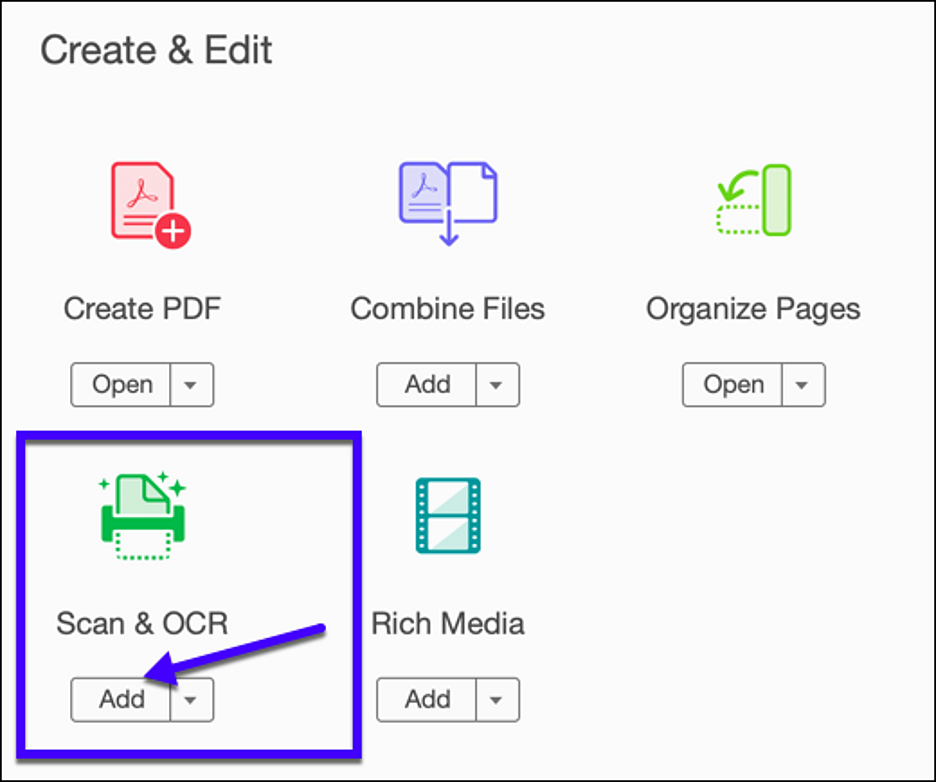Screen dimensions: 936x782
Task: Click the green rotate-page icon above Organize Pages
Action: point(753,200)
